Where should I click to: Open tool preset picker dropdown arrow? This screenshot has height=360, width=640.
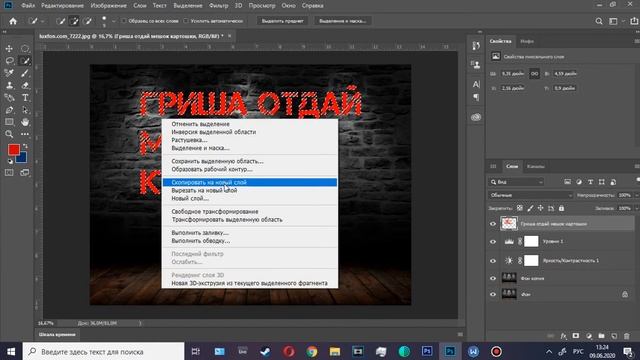(x=42, y=21)
